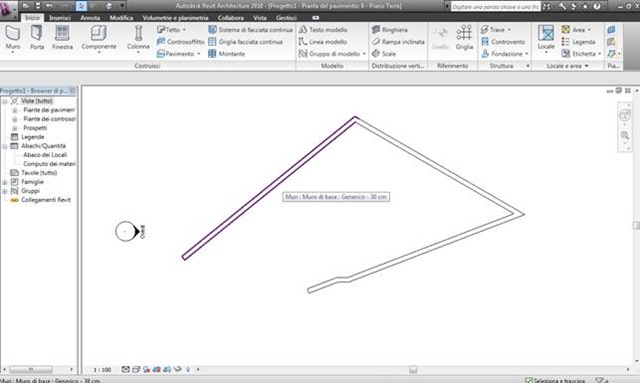640x383 pixels.
Task: Switch to the Vista ribbon tab
Action: click(260, 18)
